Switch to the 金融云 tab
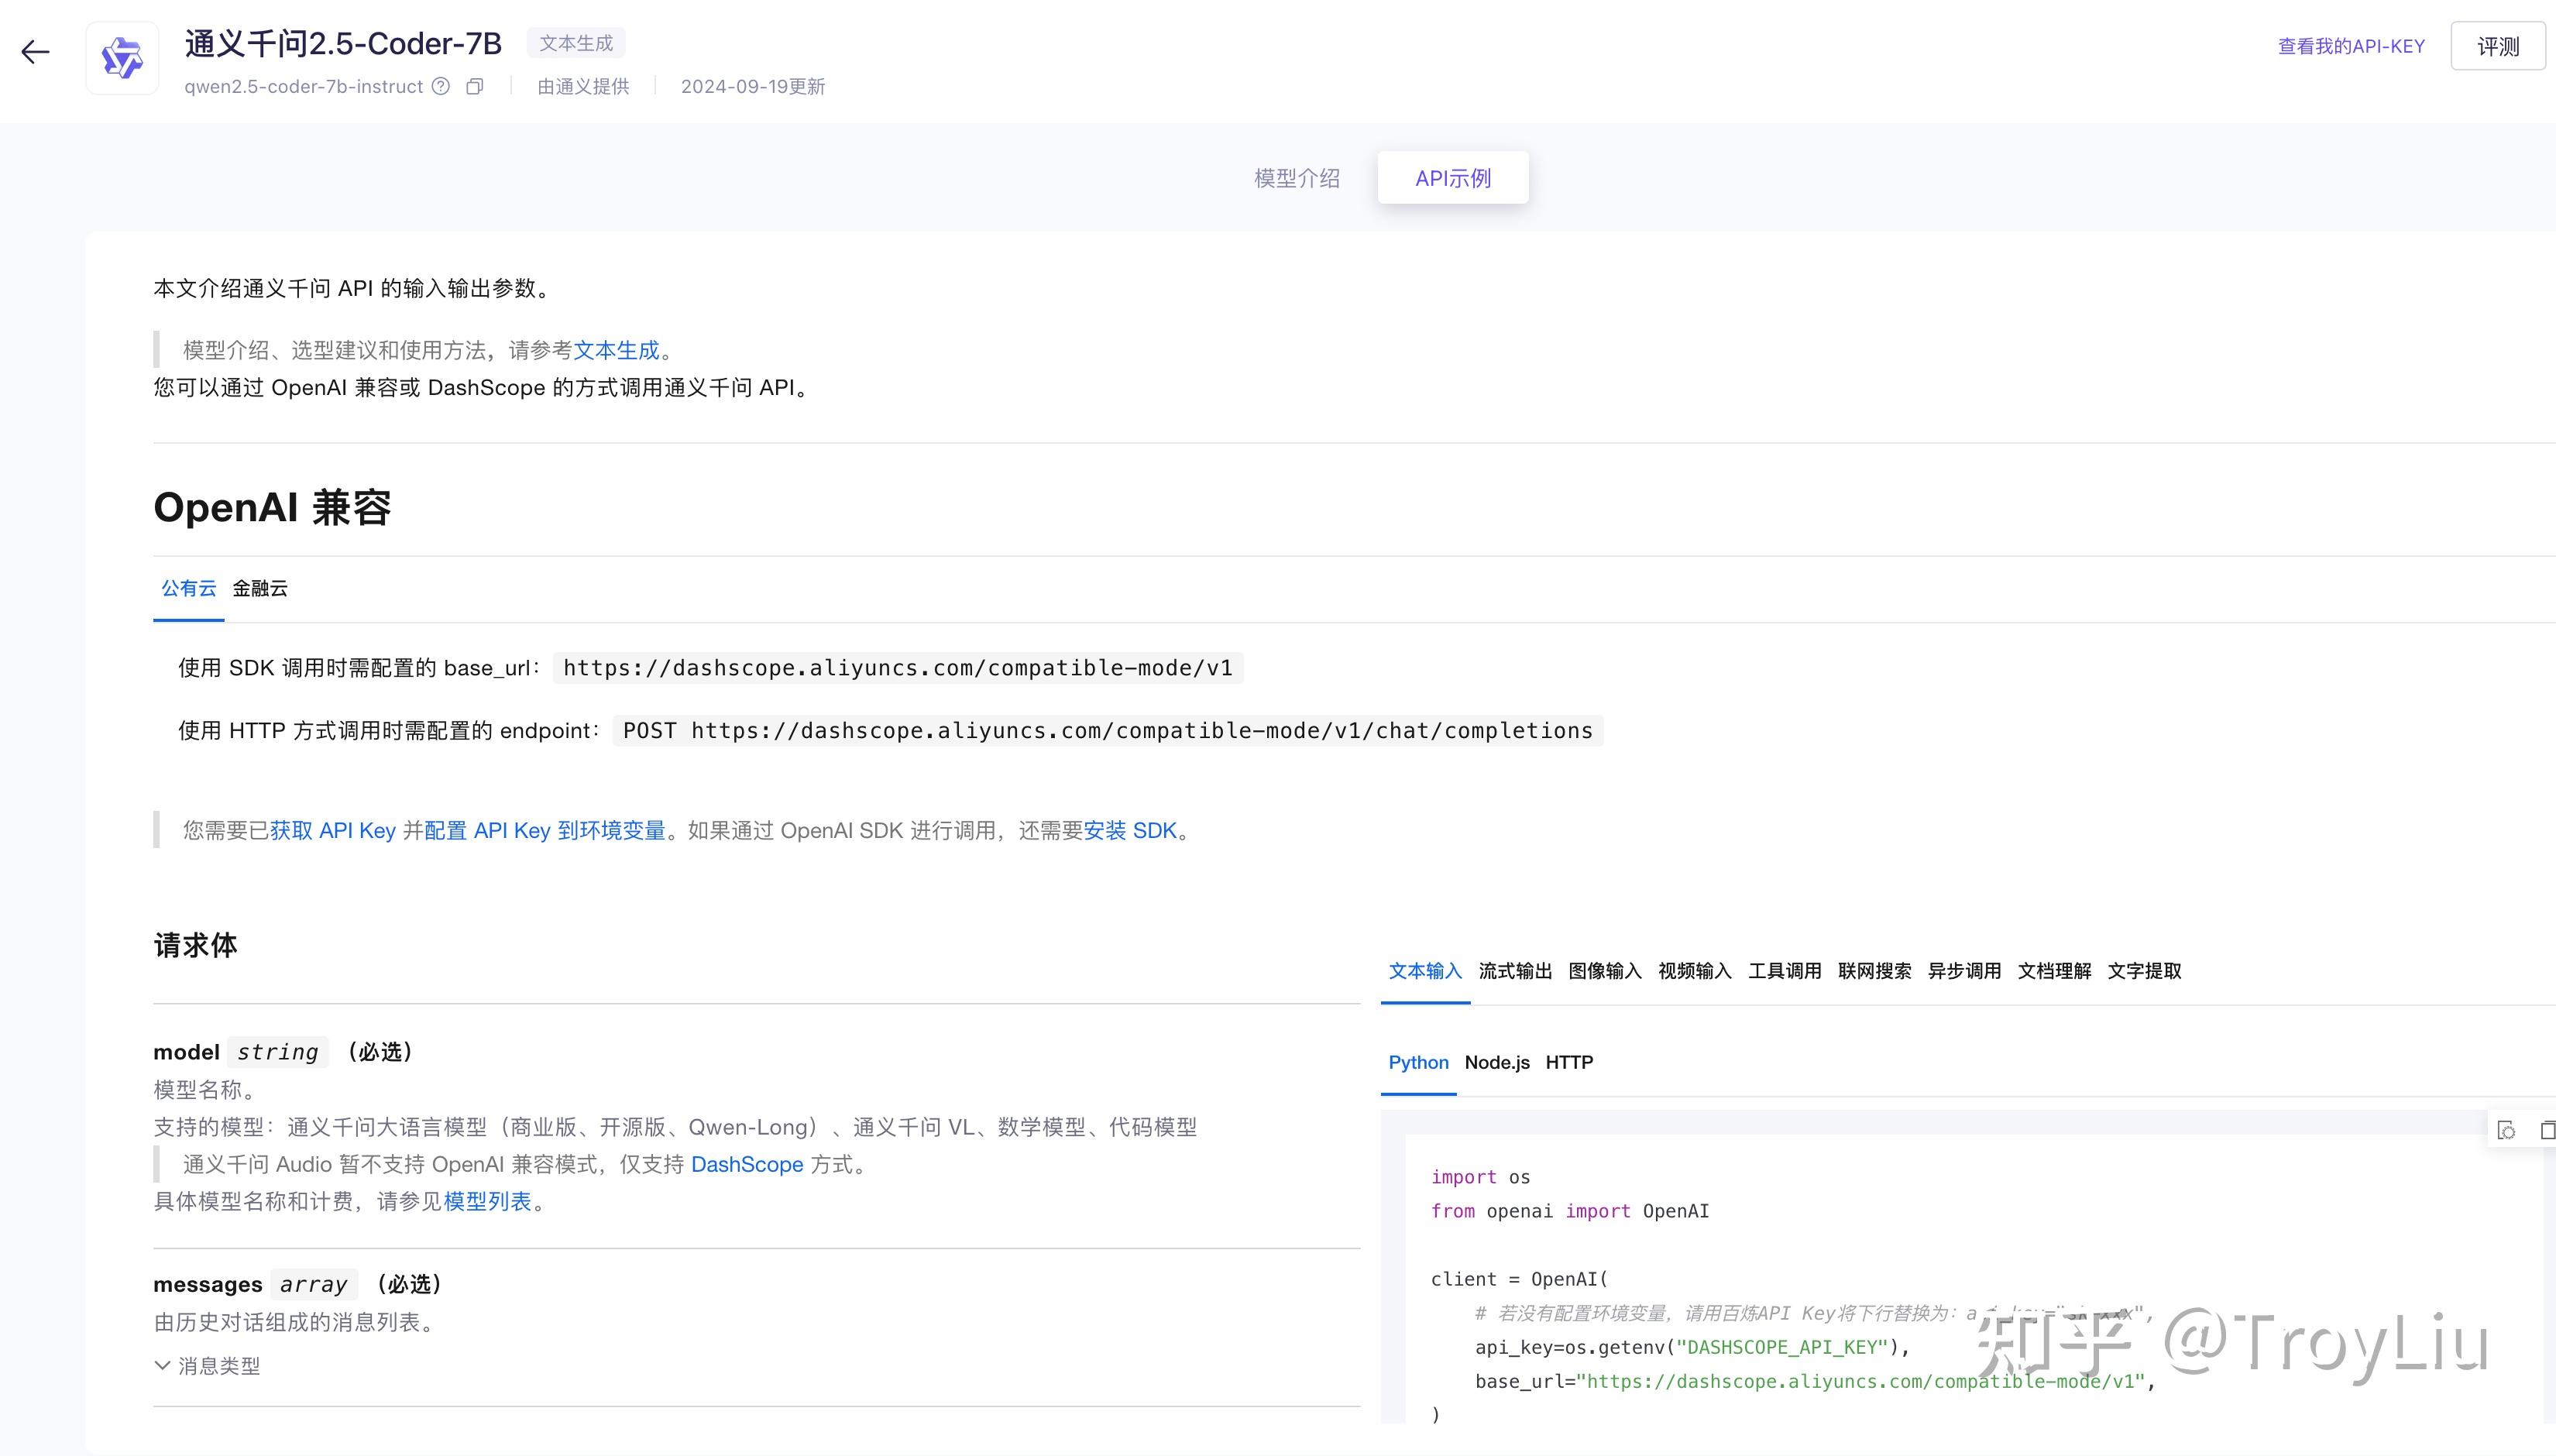 click(x=259, y=588)
